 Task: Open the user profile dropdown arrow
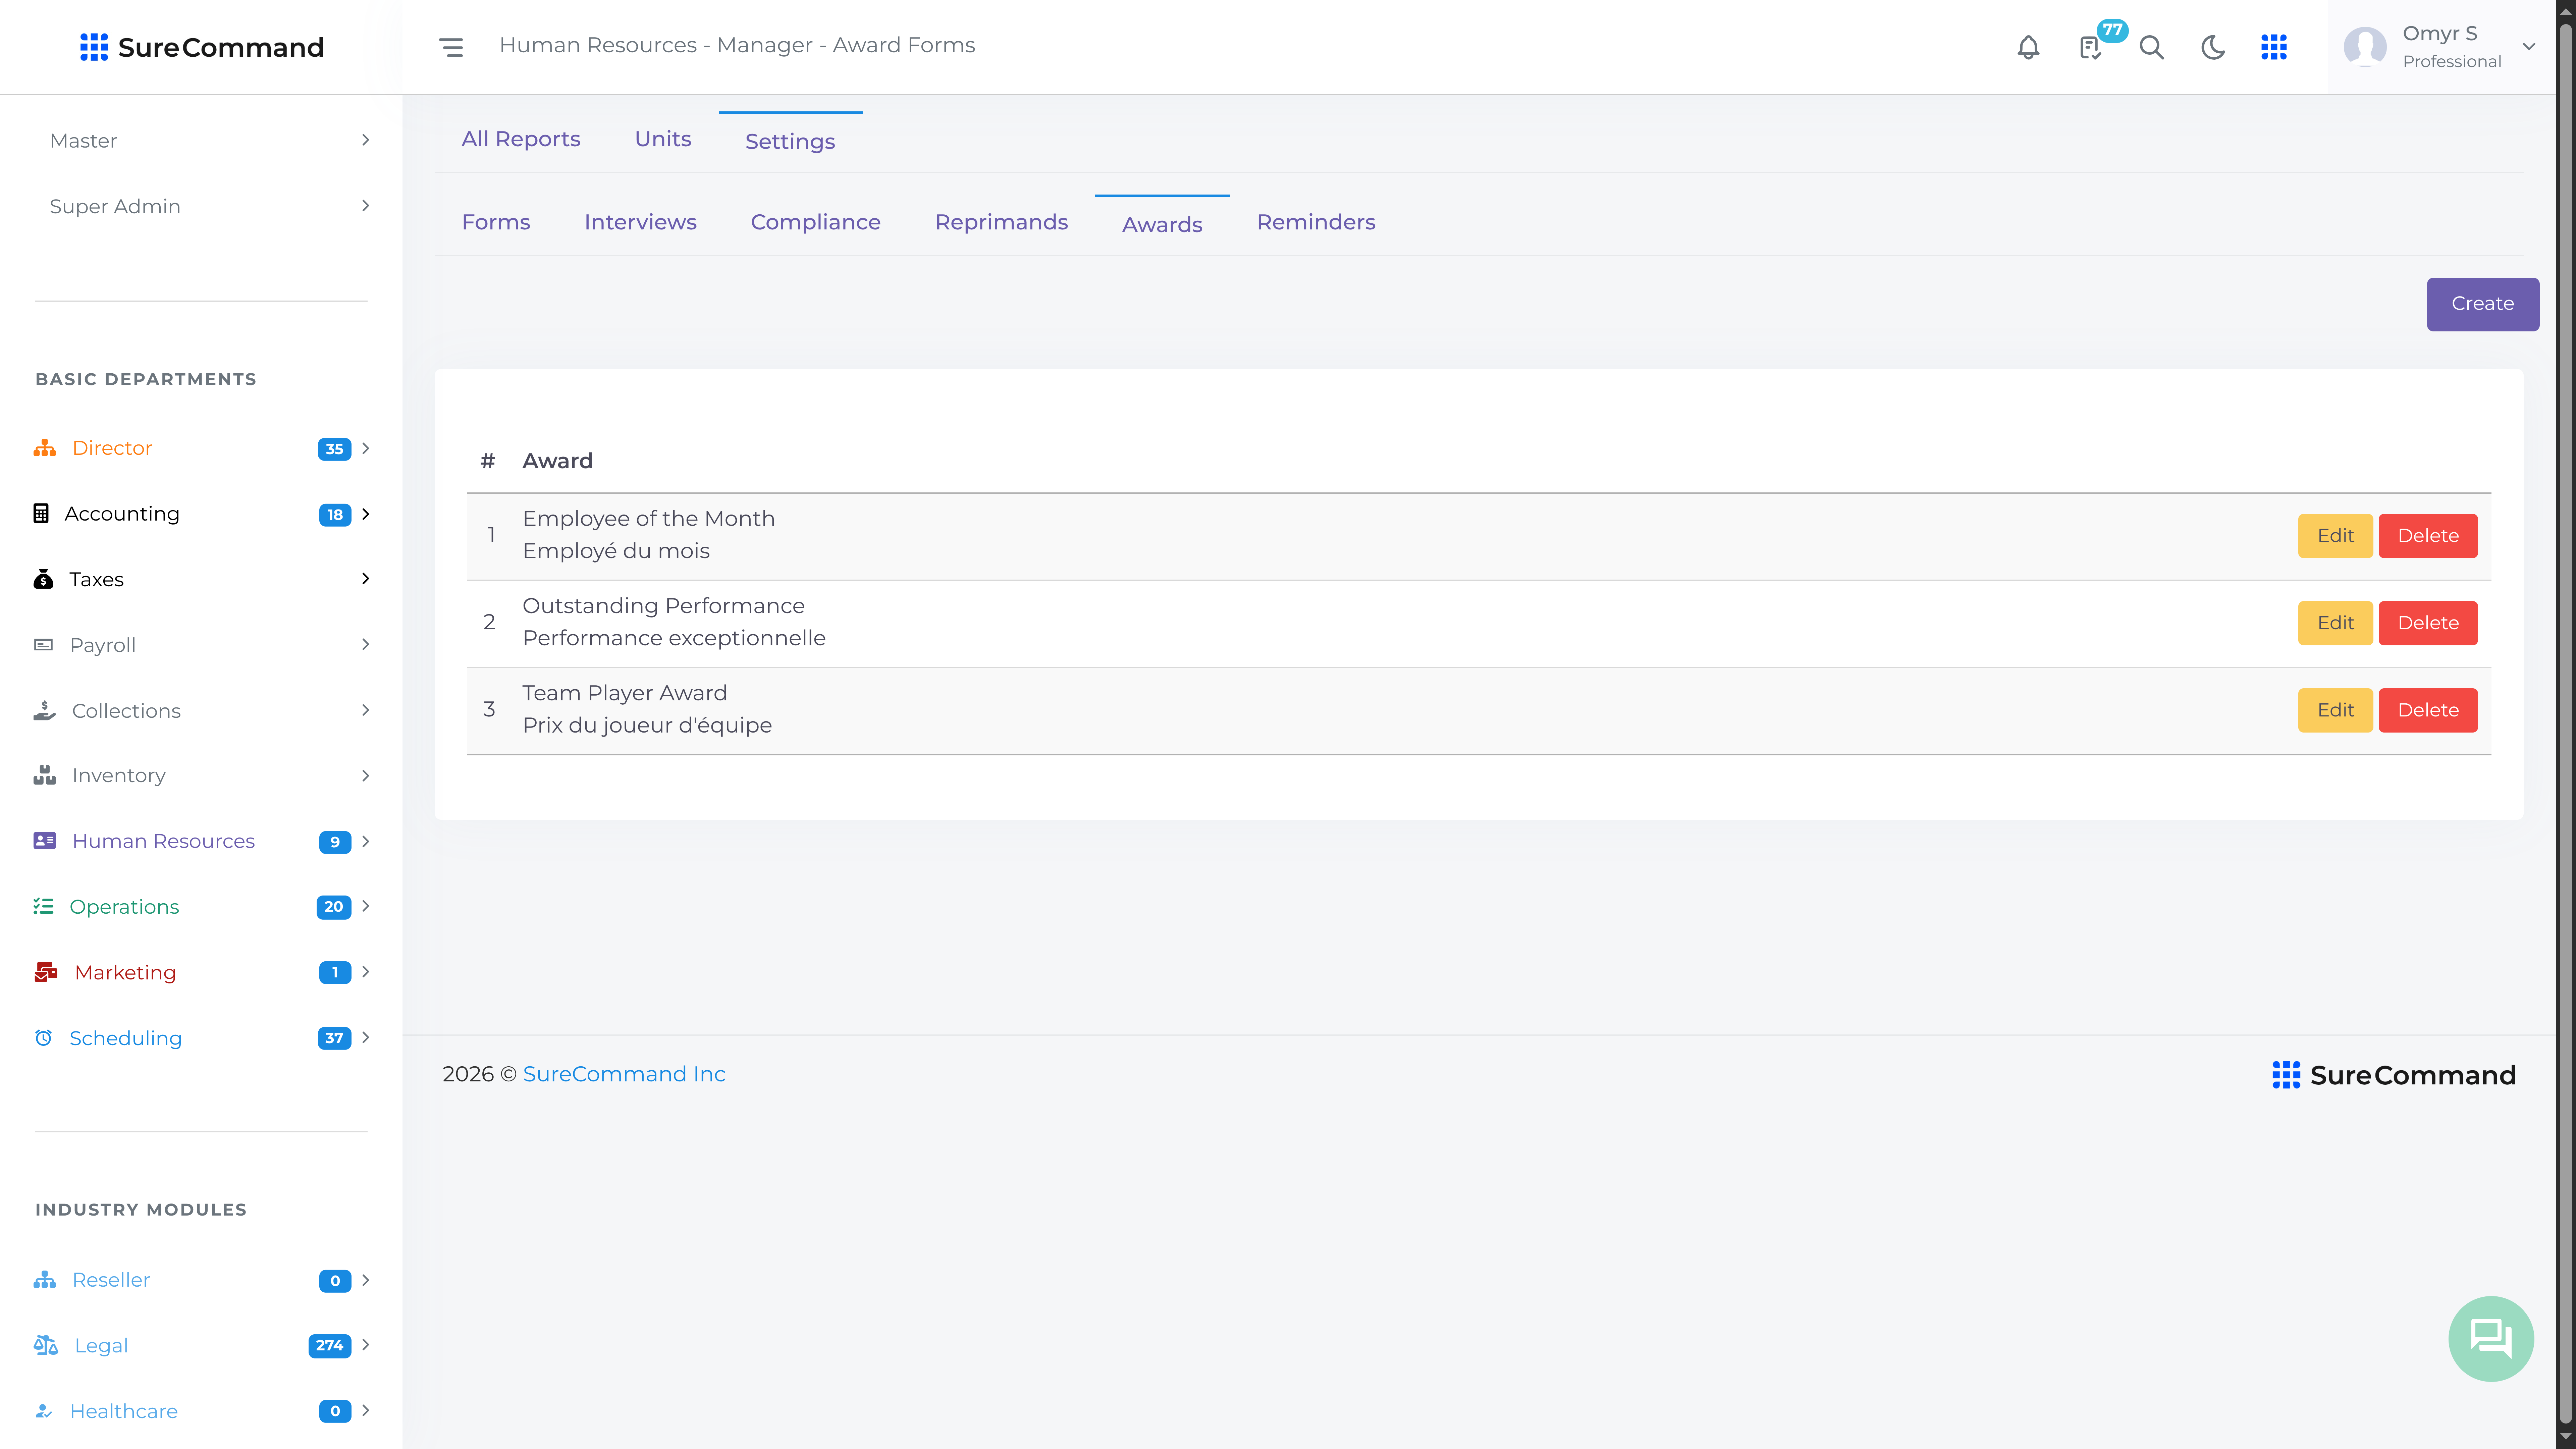click(2529, 47)
